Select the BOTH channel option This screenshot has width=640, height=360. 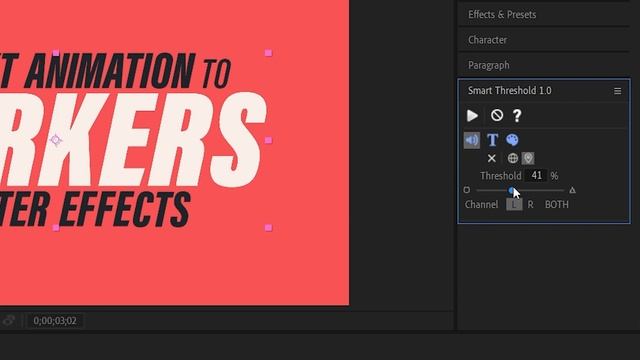point(557,204)
